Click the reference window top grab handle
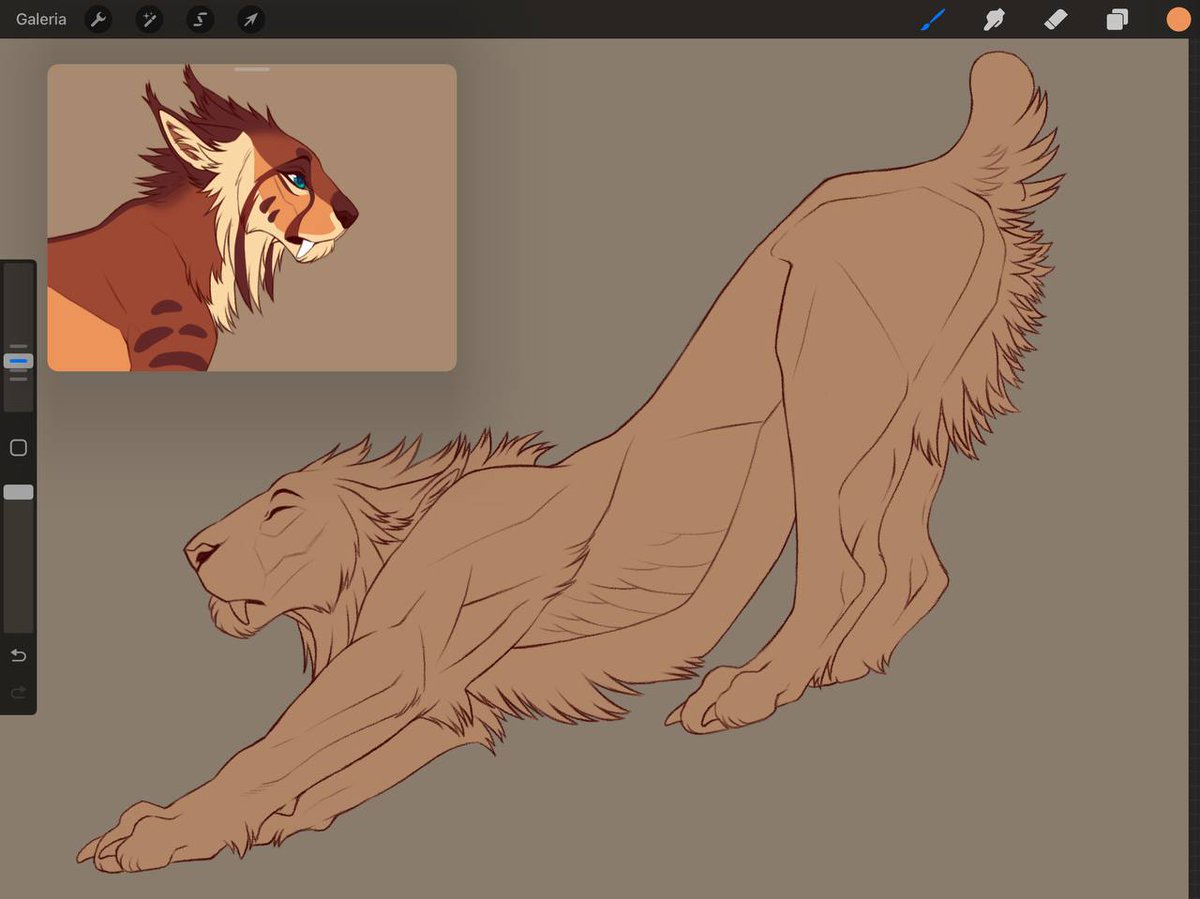1200x899 pixels. tap(252, 69)
